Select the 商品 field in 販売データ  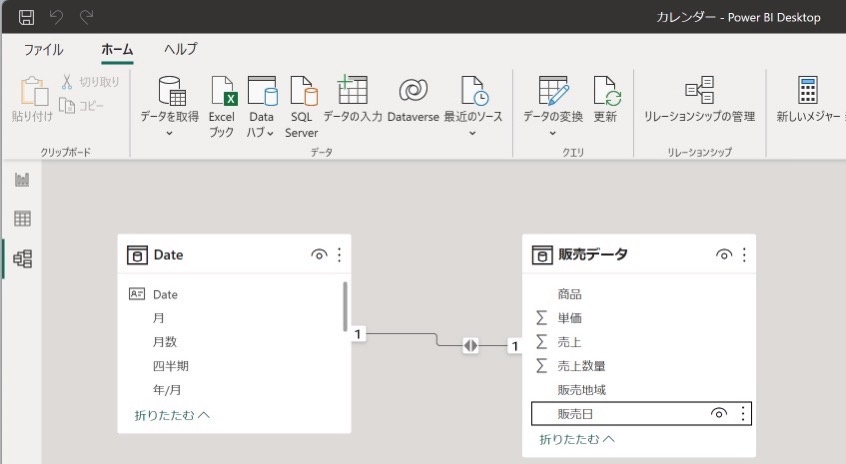(x=569, y=294)
